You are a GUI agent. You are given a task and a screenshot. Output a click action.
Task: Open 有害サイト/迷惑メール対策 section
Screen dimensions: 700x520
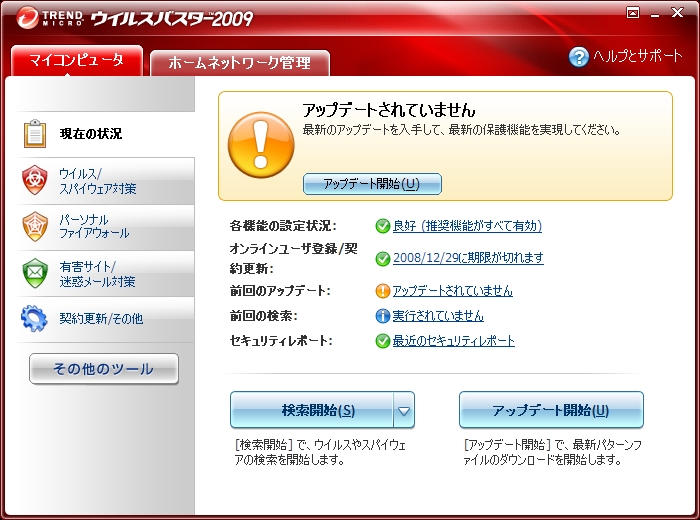click(105, 273)
